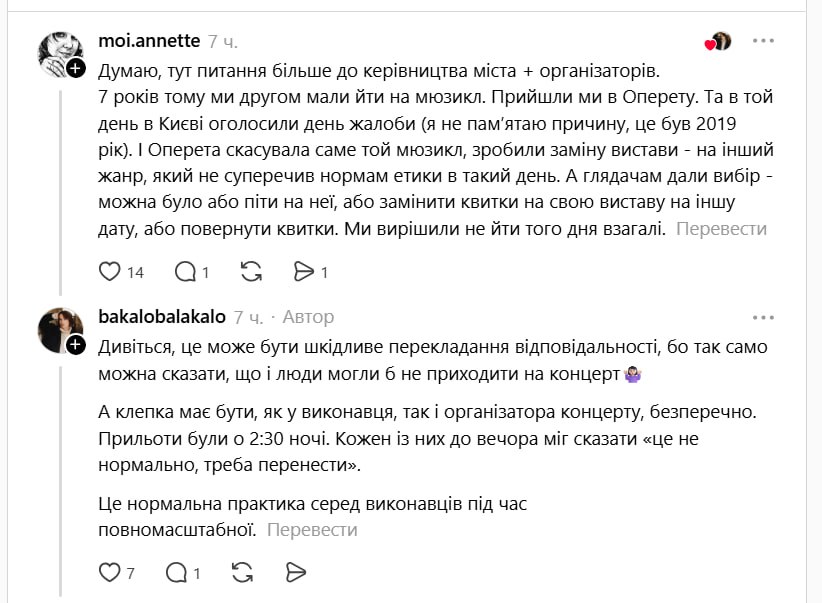The image size is (822, 603).
Task: Open the 7 ч. timestamp on moi.annette's comment
Action: click(223, 41)
